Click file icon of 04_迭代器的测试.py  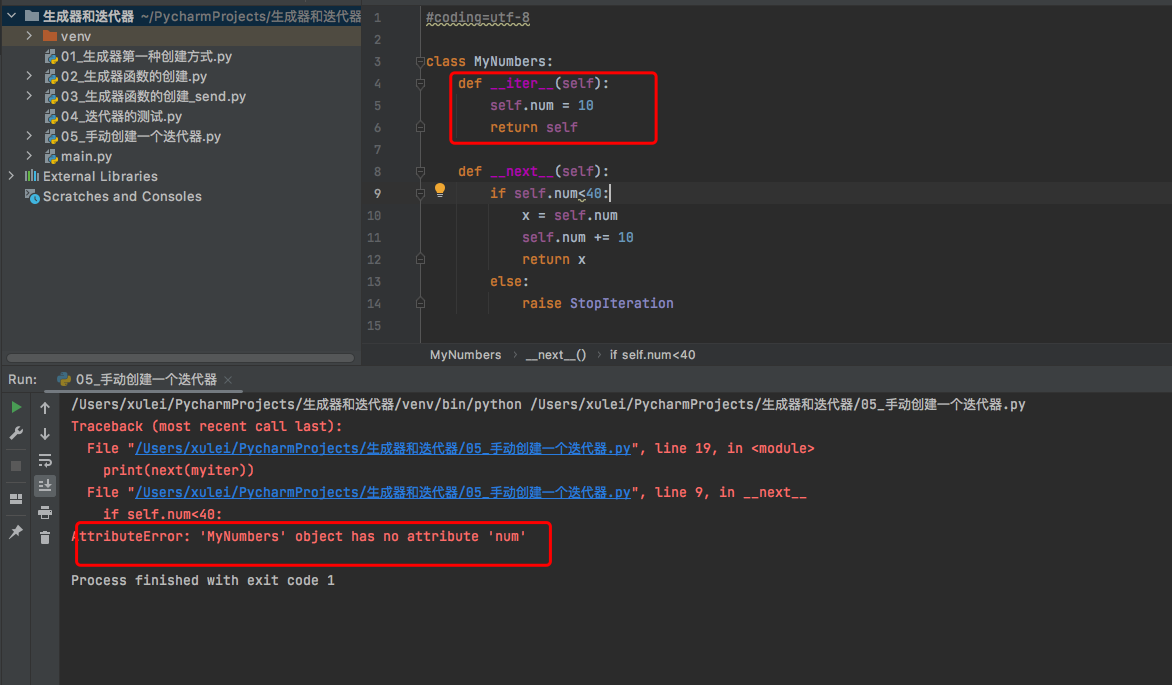point(51,117)
